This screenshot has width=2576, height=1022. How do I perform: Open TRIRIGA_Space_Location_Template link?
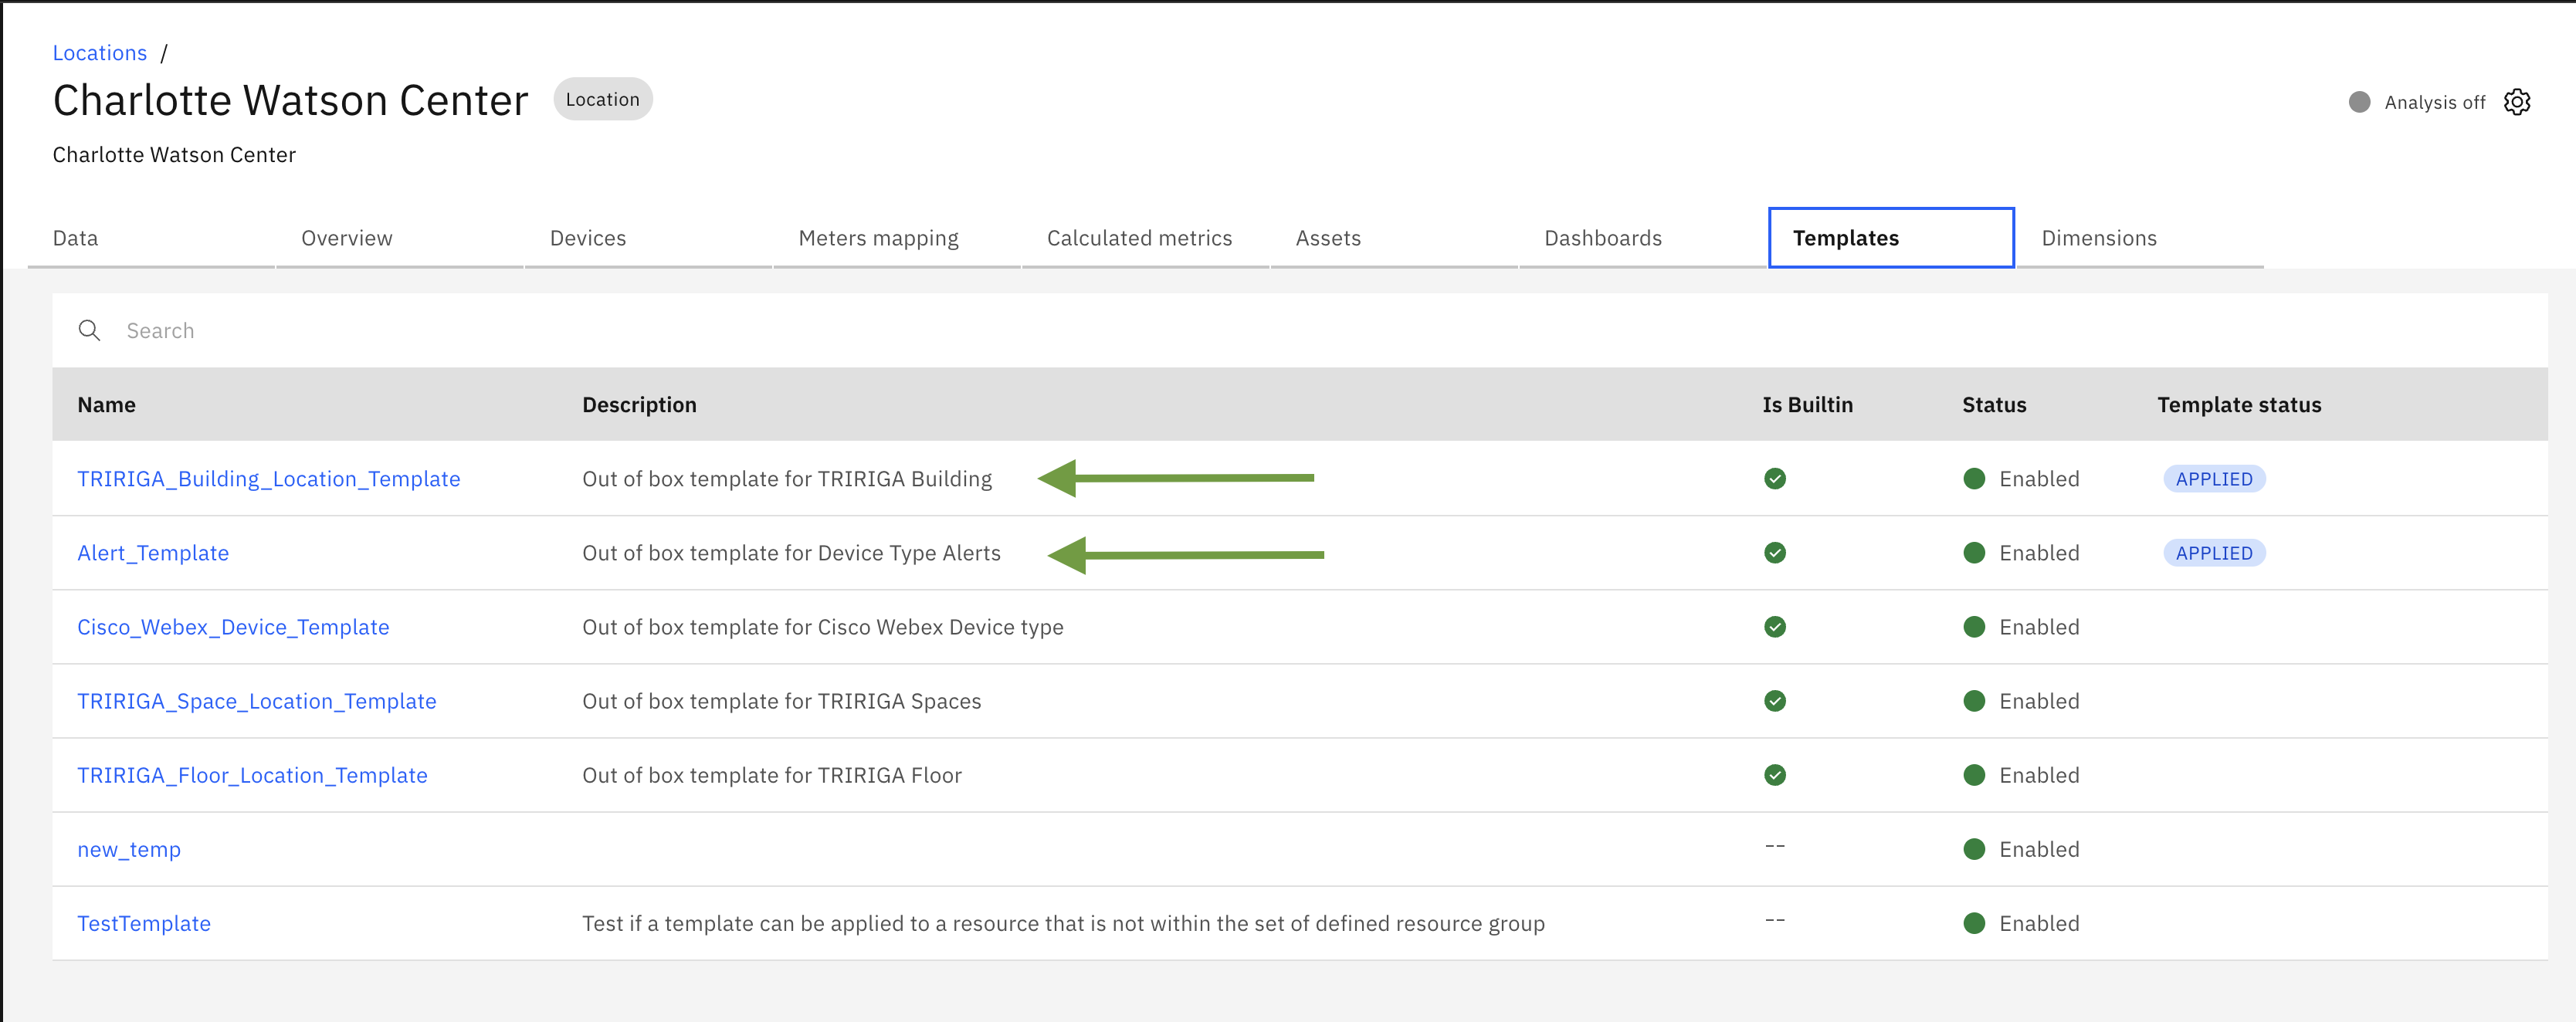[257, 701]
